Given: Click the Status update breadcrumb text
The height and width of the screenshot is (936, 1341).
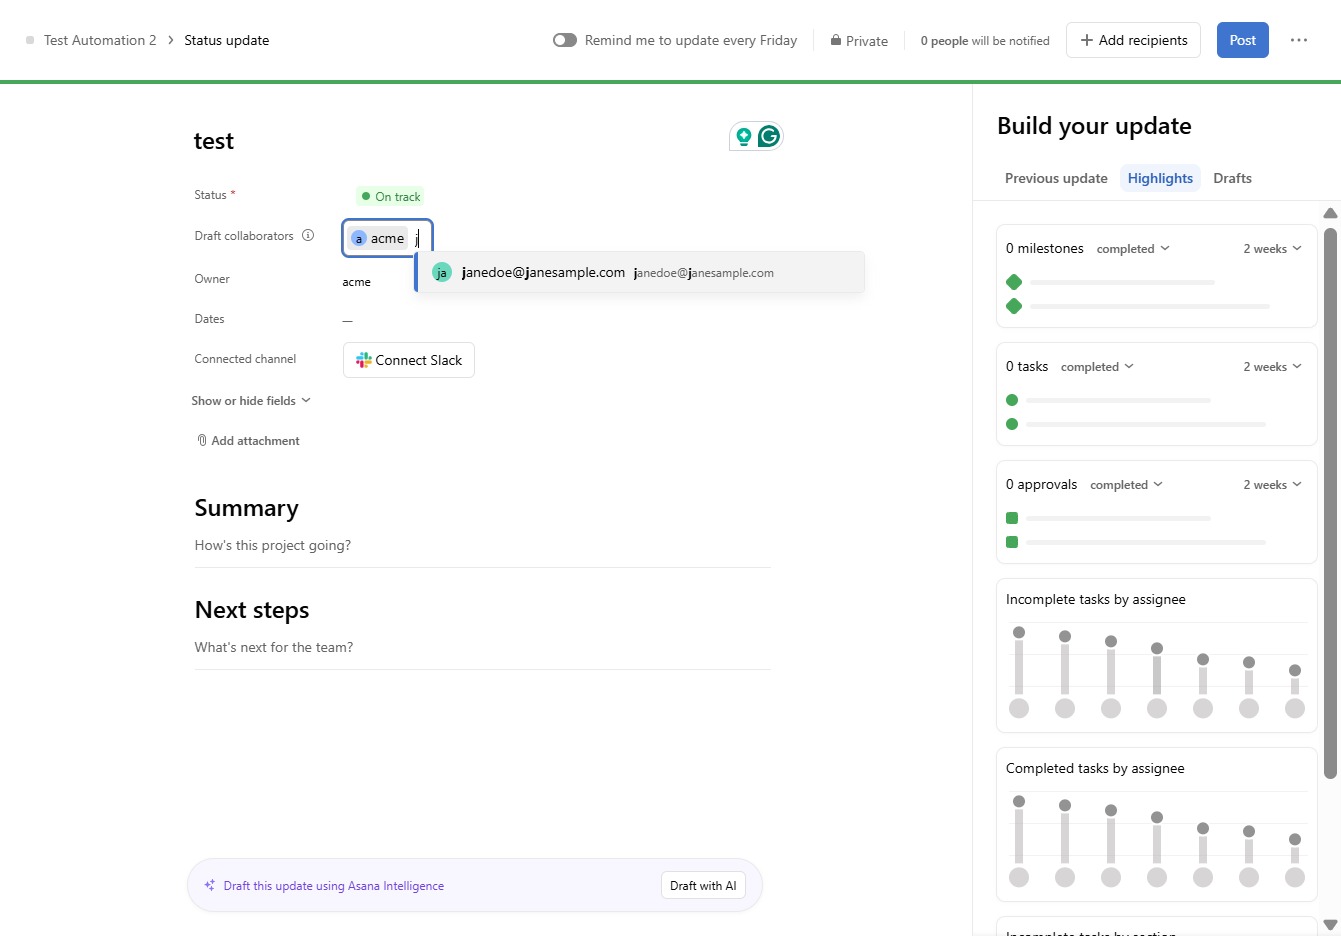Looking at the screenshot, I should 226,40.
